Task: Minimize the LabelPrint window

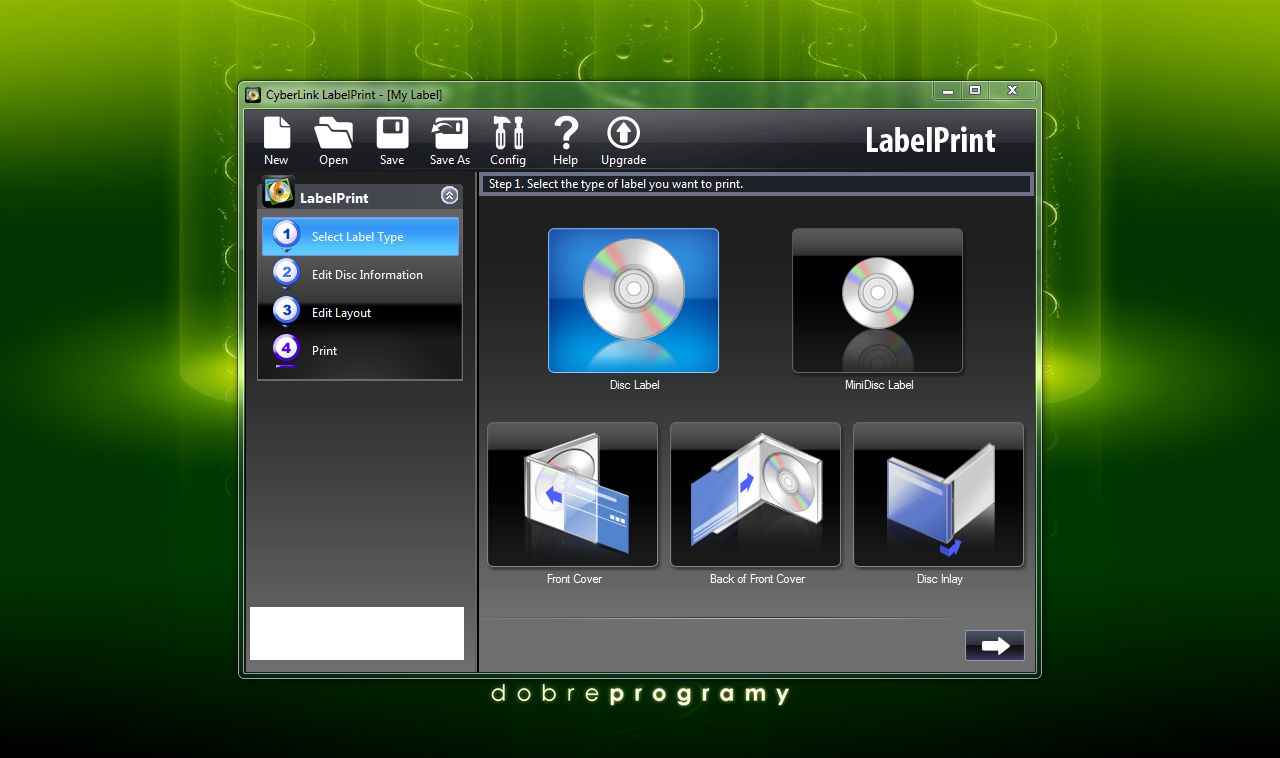Action: coord(947,91)
